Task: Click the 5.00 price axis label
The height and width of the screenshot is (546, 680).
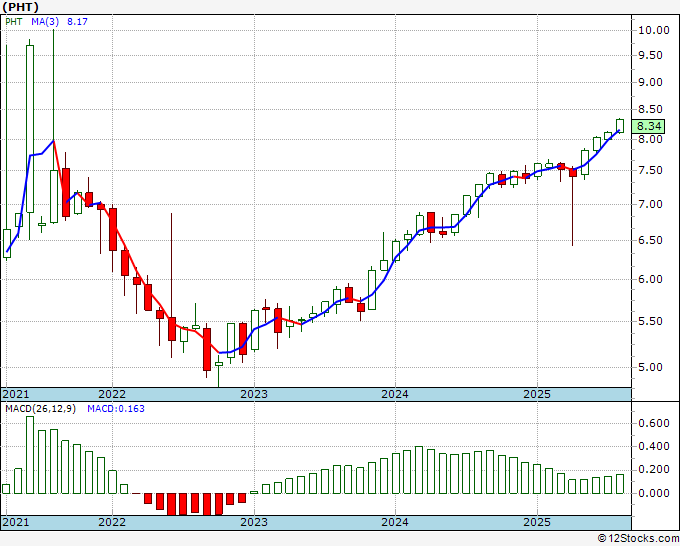Action: tap(650, 367)
